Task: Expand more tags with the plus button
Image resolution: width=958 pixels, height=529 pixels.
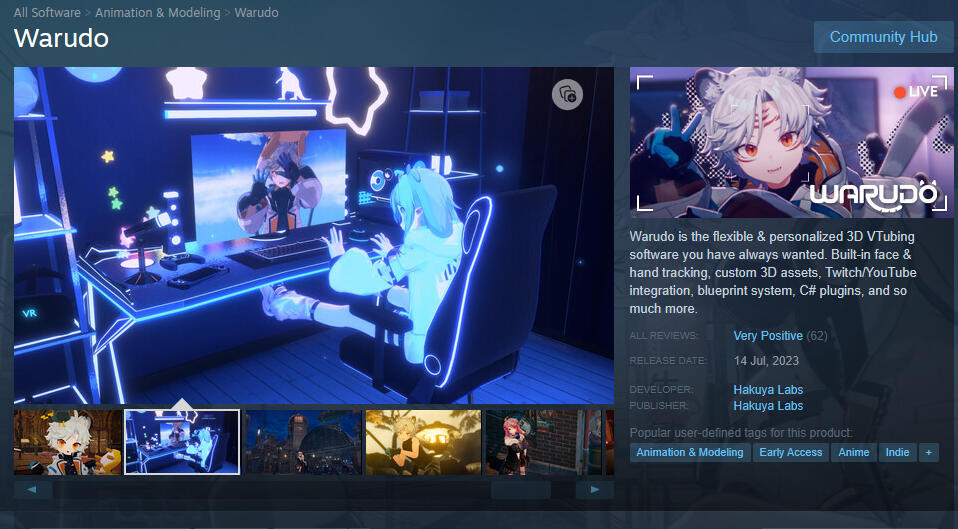Action: [x=929, y=452]
